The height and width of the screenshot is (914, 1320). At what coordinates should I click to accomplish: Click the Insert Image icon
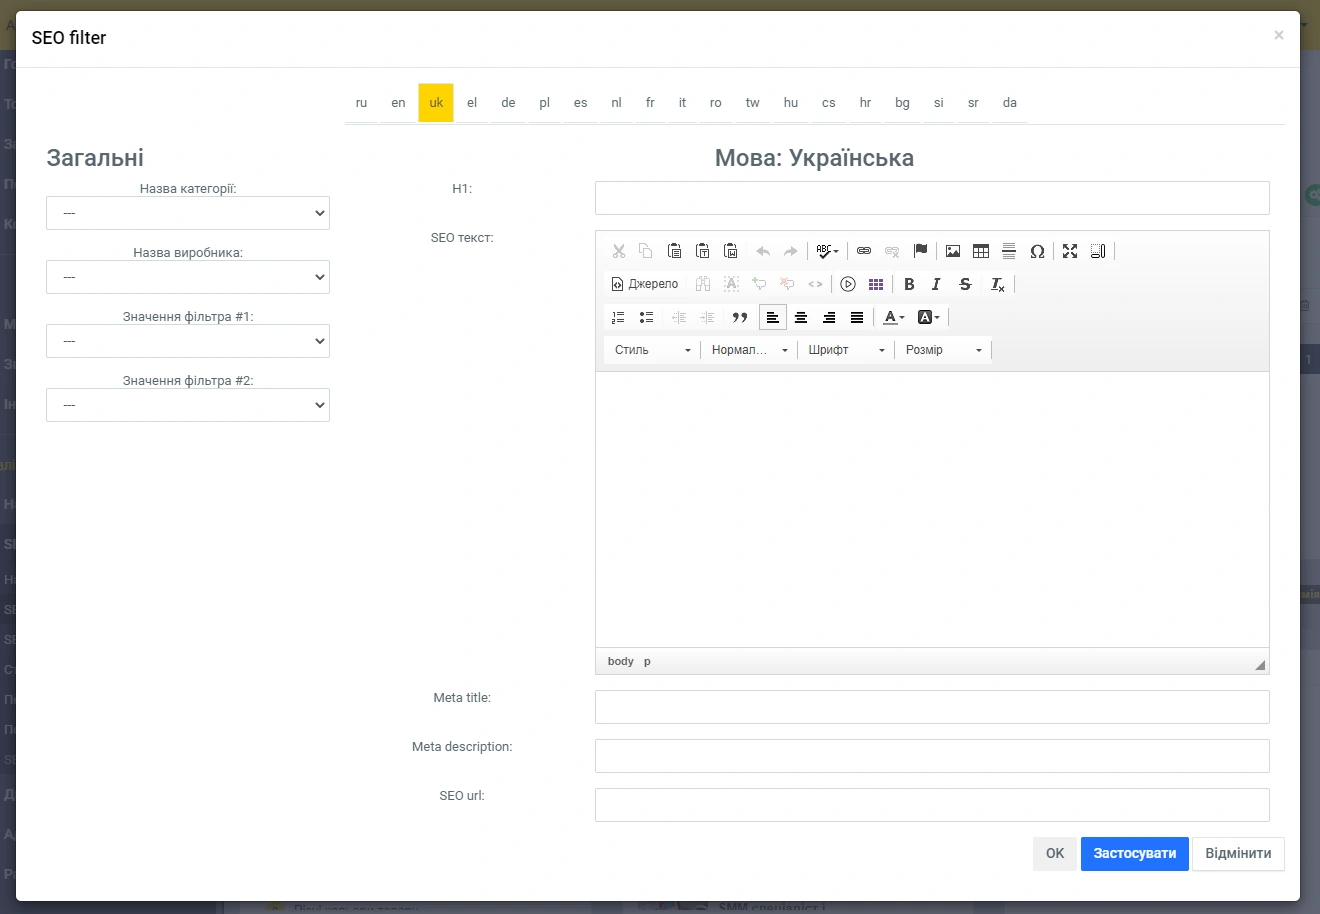[x=953, y=251]
